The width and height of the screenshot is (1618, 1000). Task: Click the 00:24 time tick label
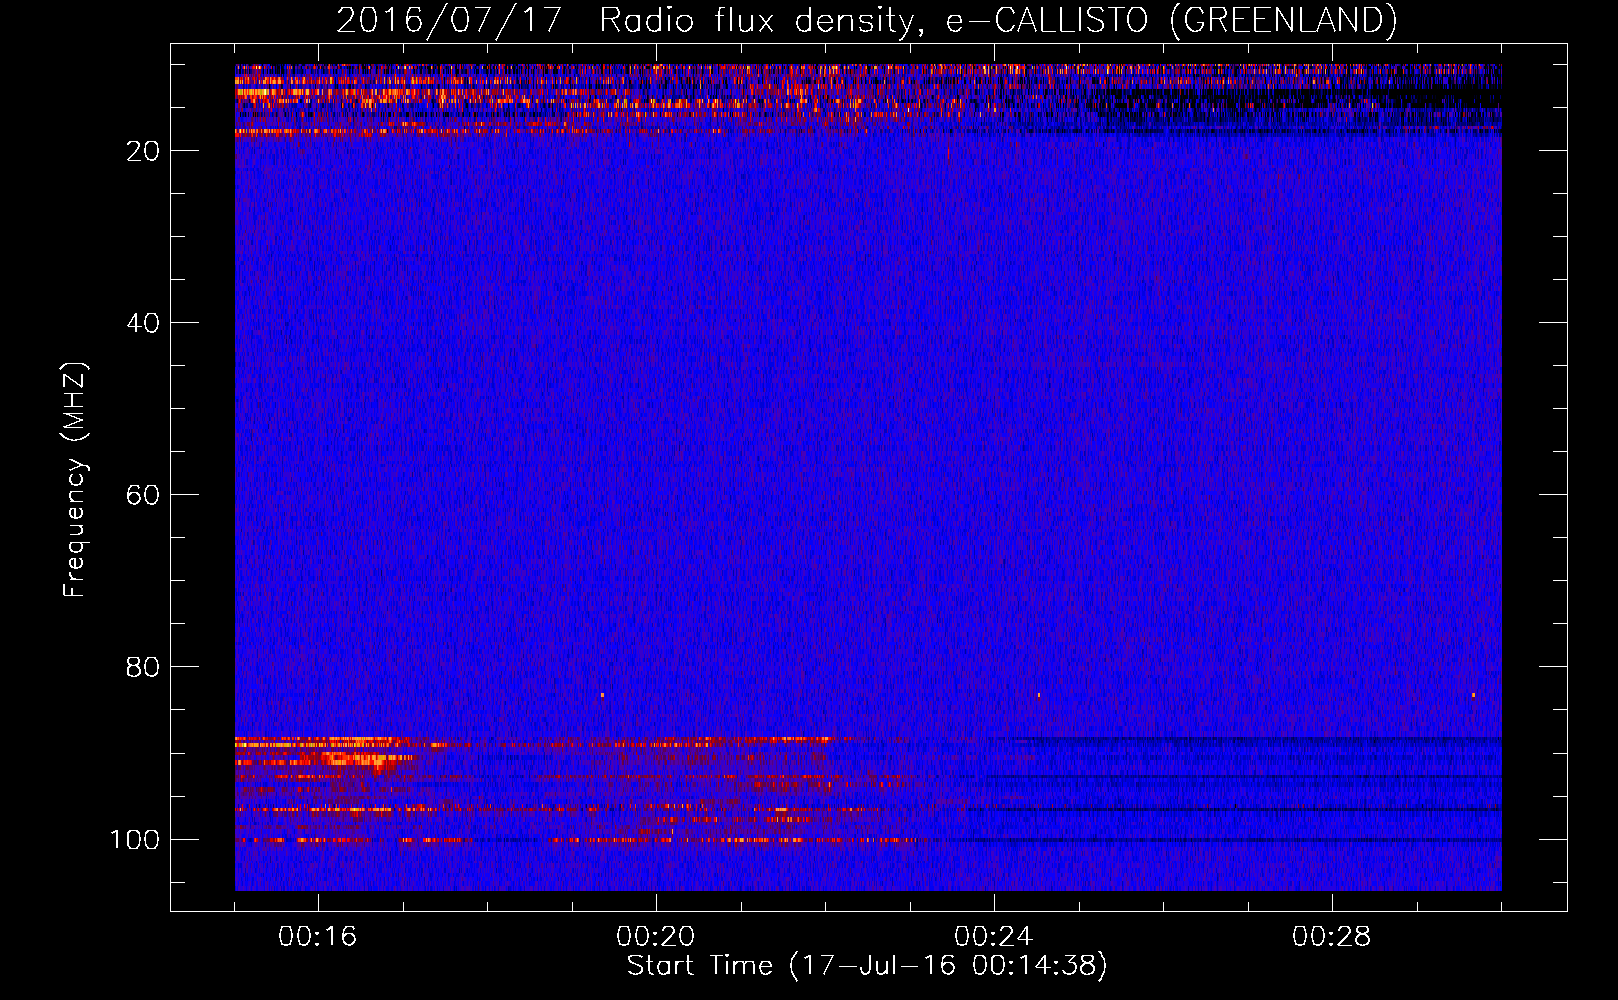pos(993,937)
